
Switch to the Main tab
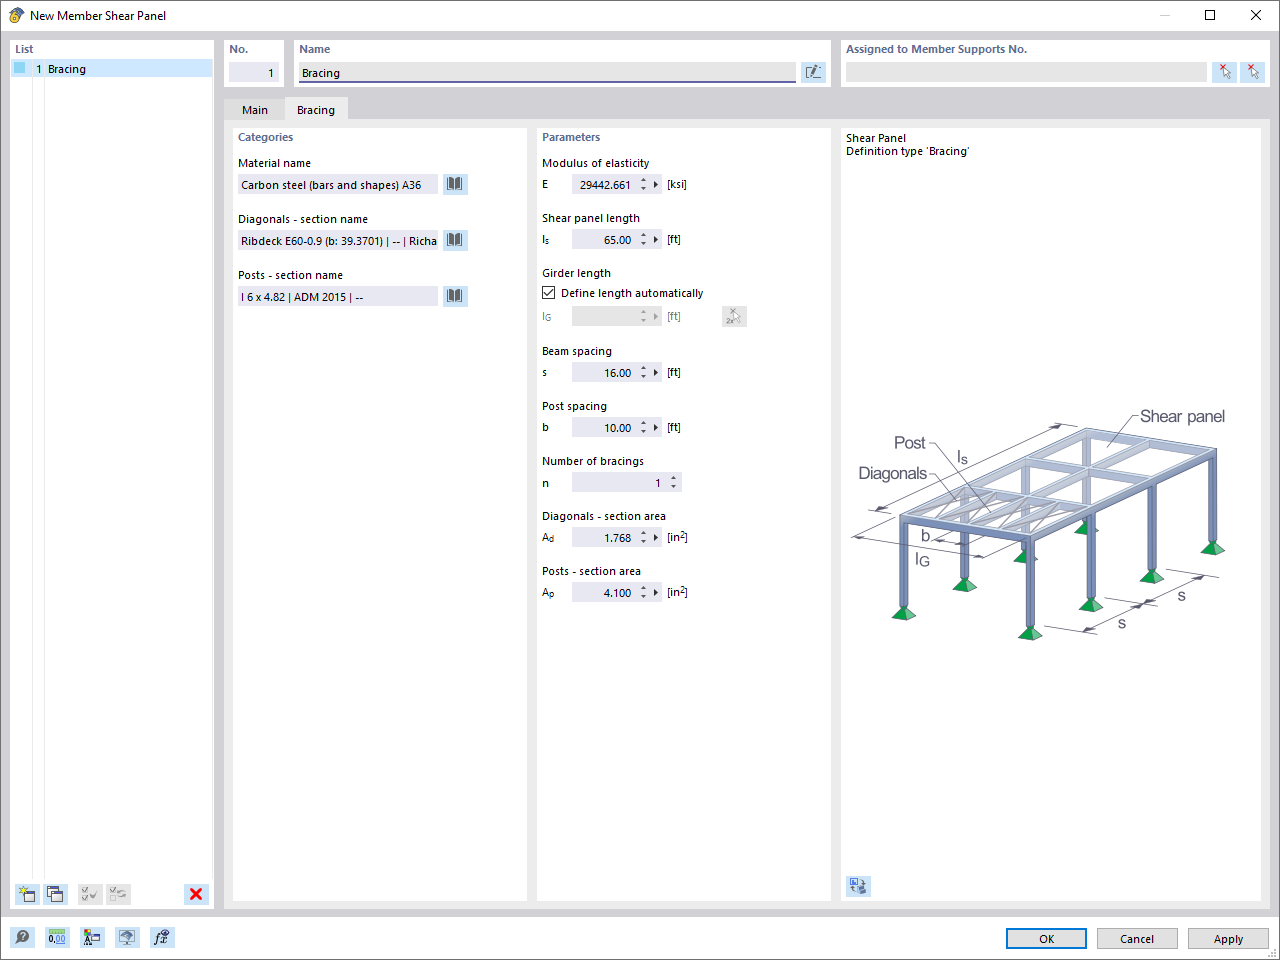tap(255, 110)
